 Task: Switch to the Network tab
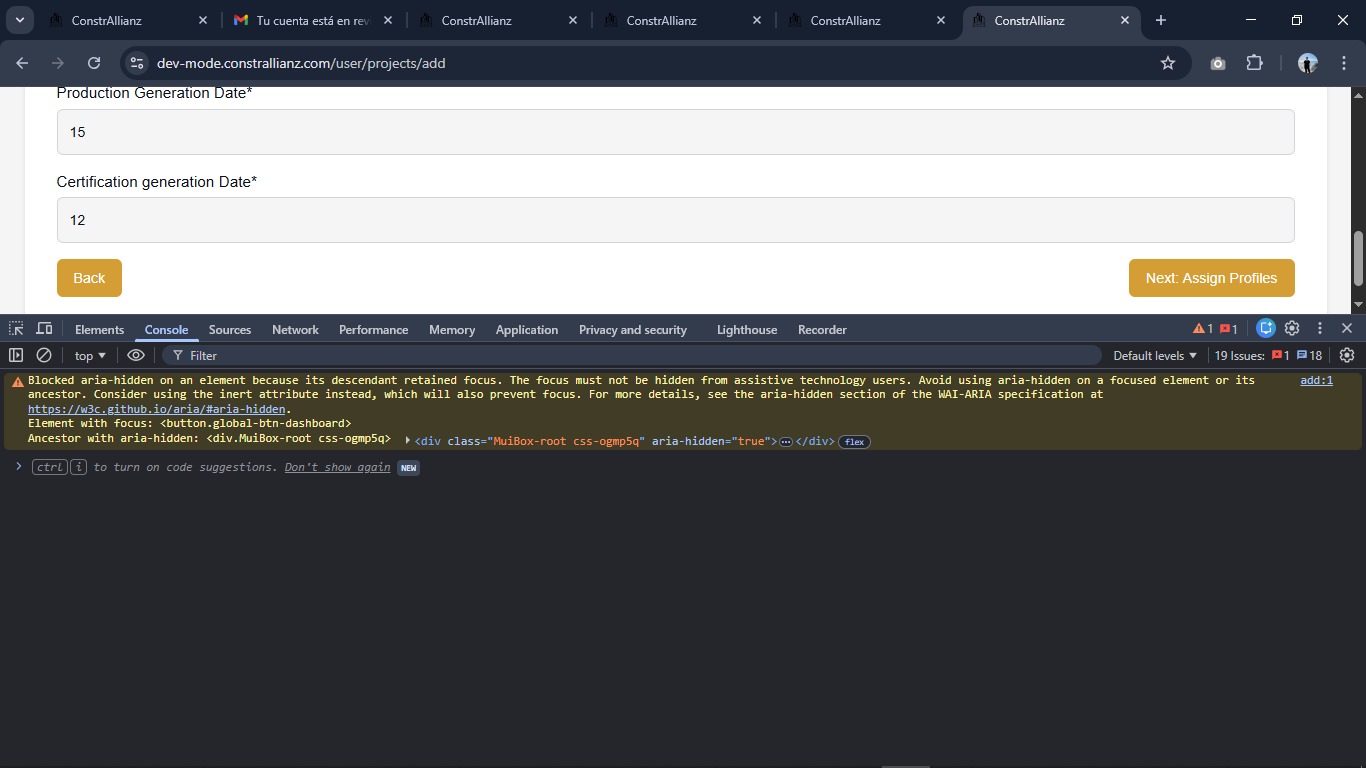tap(295, 330)
